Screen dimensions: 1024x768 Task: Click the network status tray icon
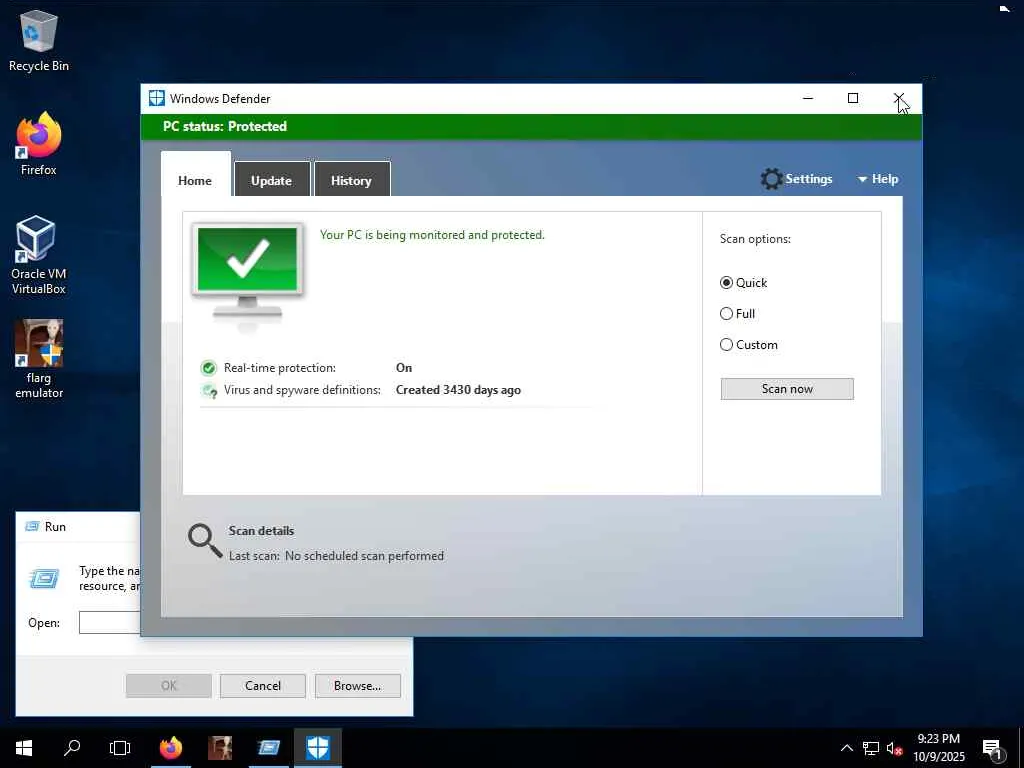click(871, 748)
